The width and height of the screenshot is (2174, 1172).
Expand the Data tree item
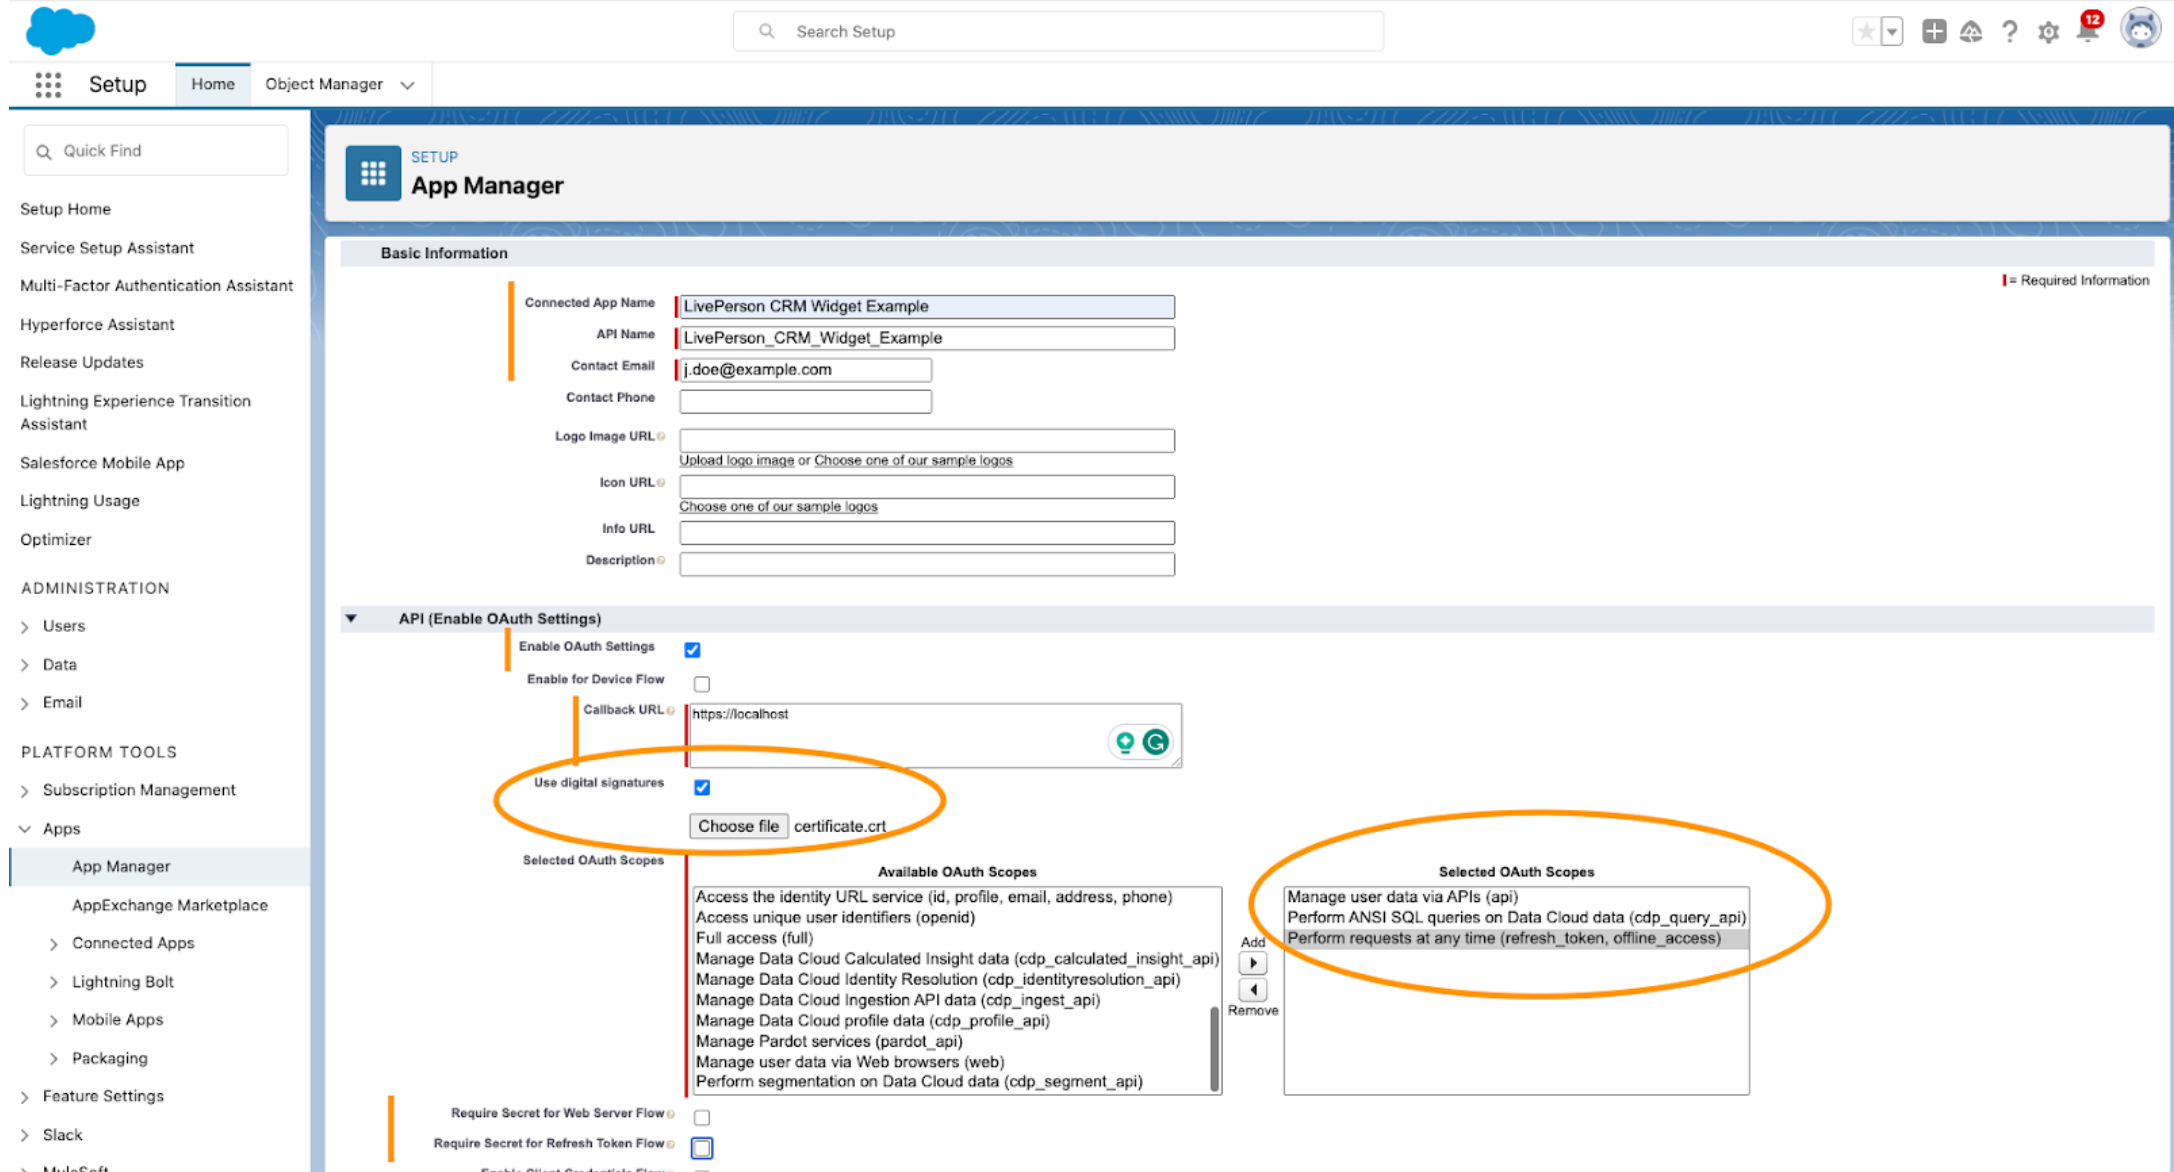(x=26, y=665)
